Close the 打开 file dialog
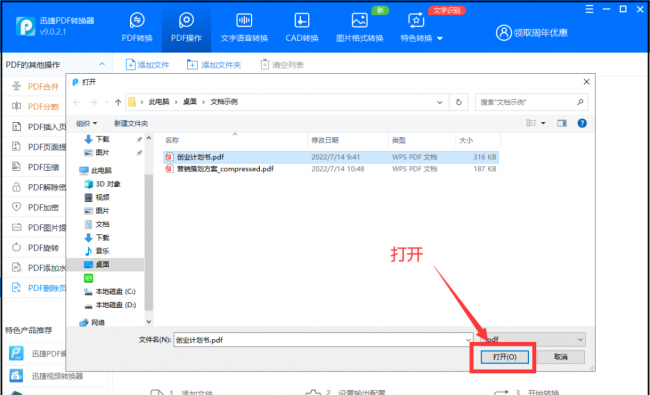This screenshot has width=650, height=395. (586, 82)
